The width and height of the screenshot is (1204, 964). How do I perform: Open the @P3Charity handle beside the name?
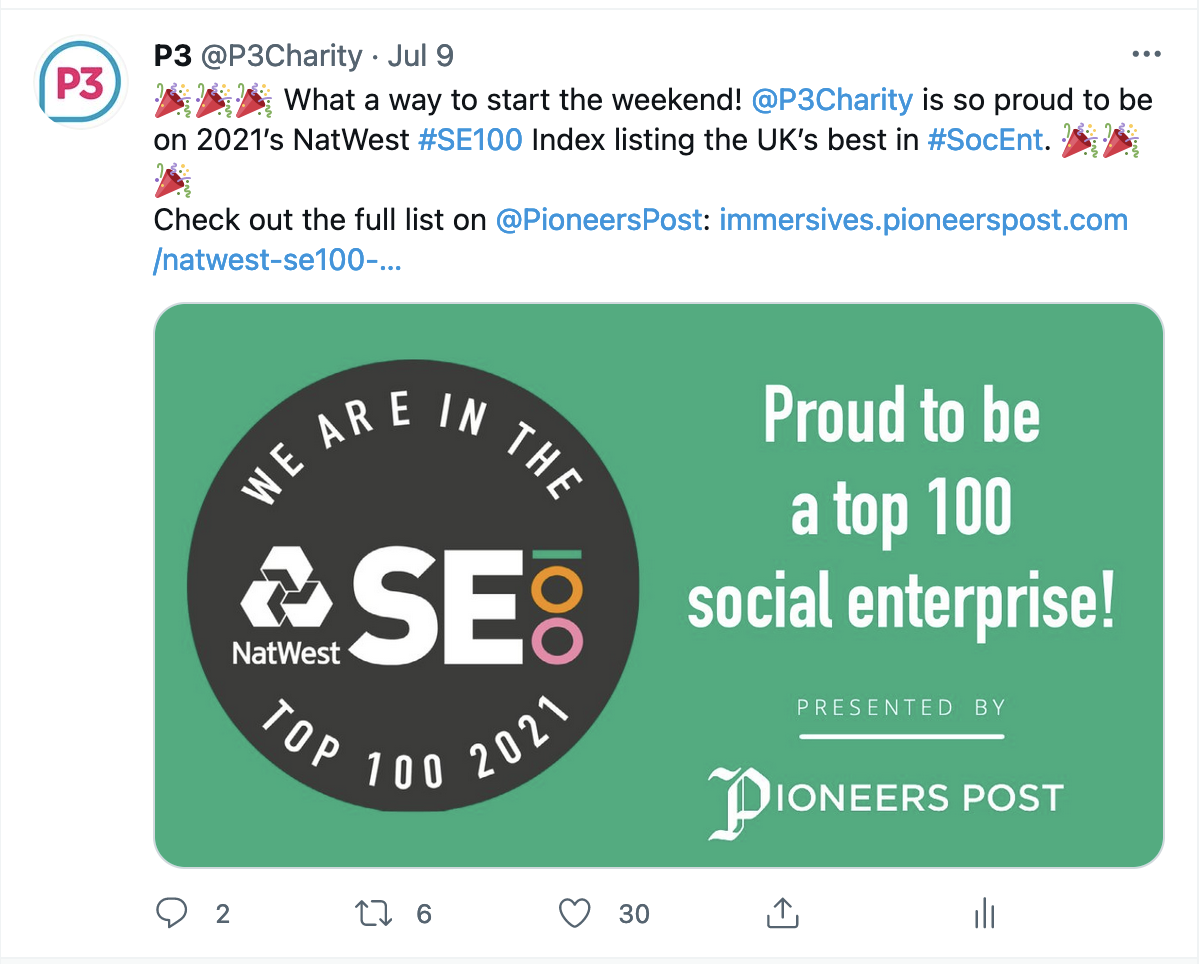click(x=282, y=55)
